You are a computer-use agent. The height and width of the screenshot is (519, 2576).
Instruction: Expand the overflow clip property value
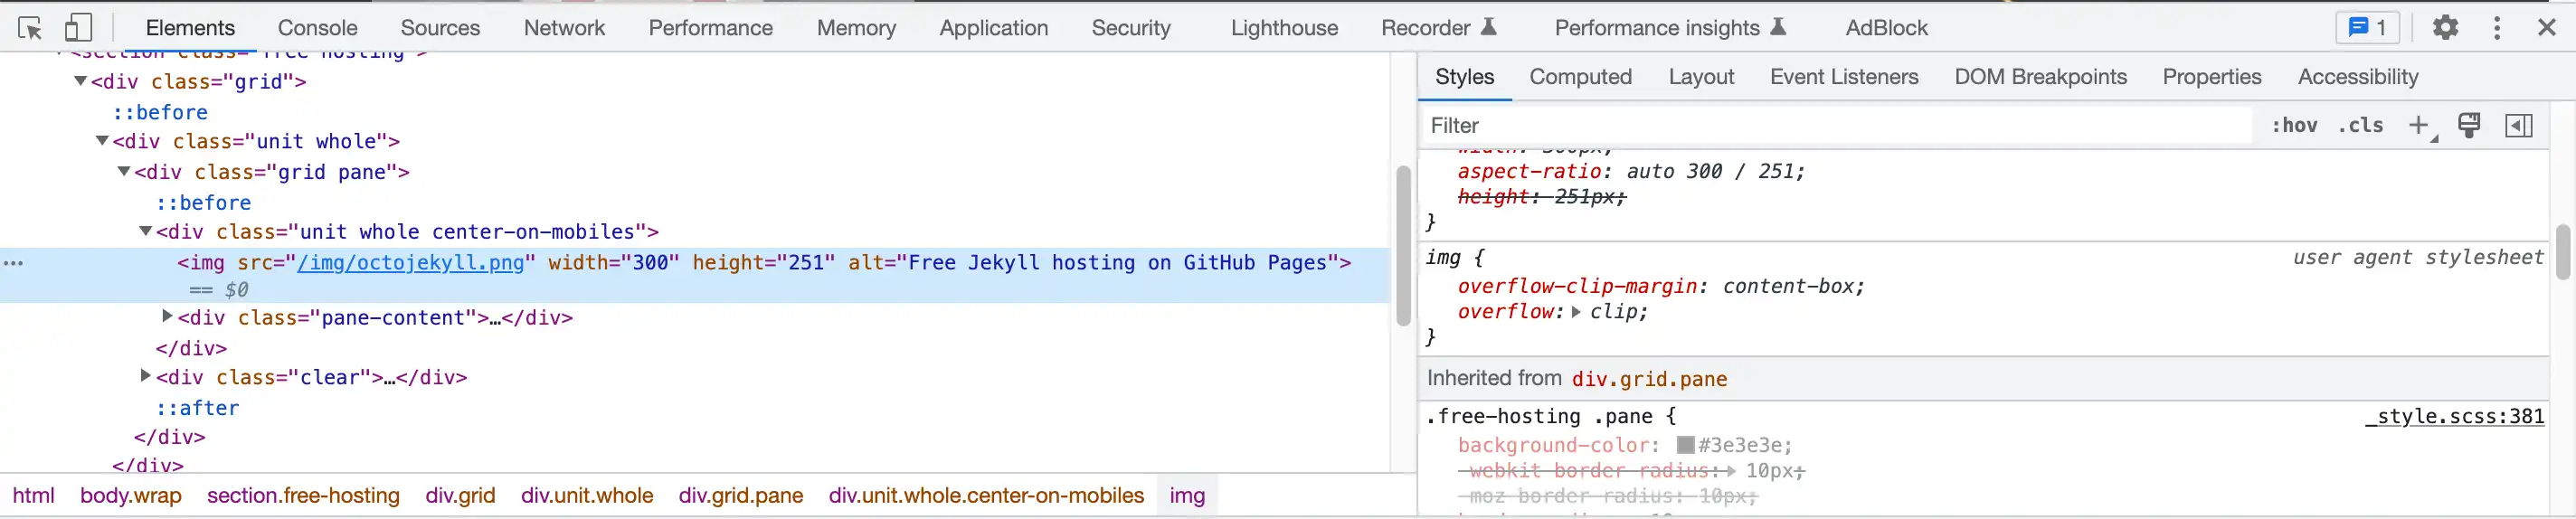[1576, 312]
